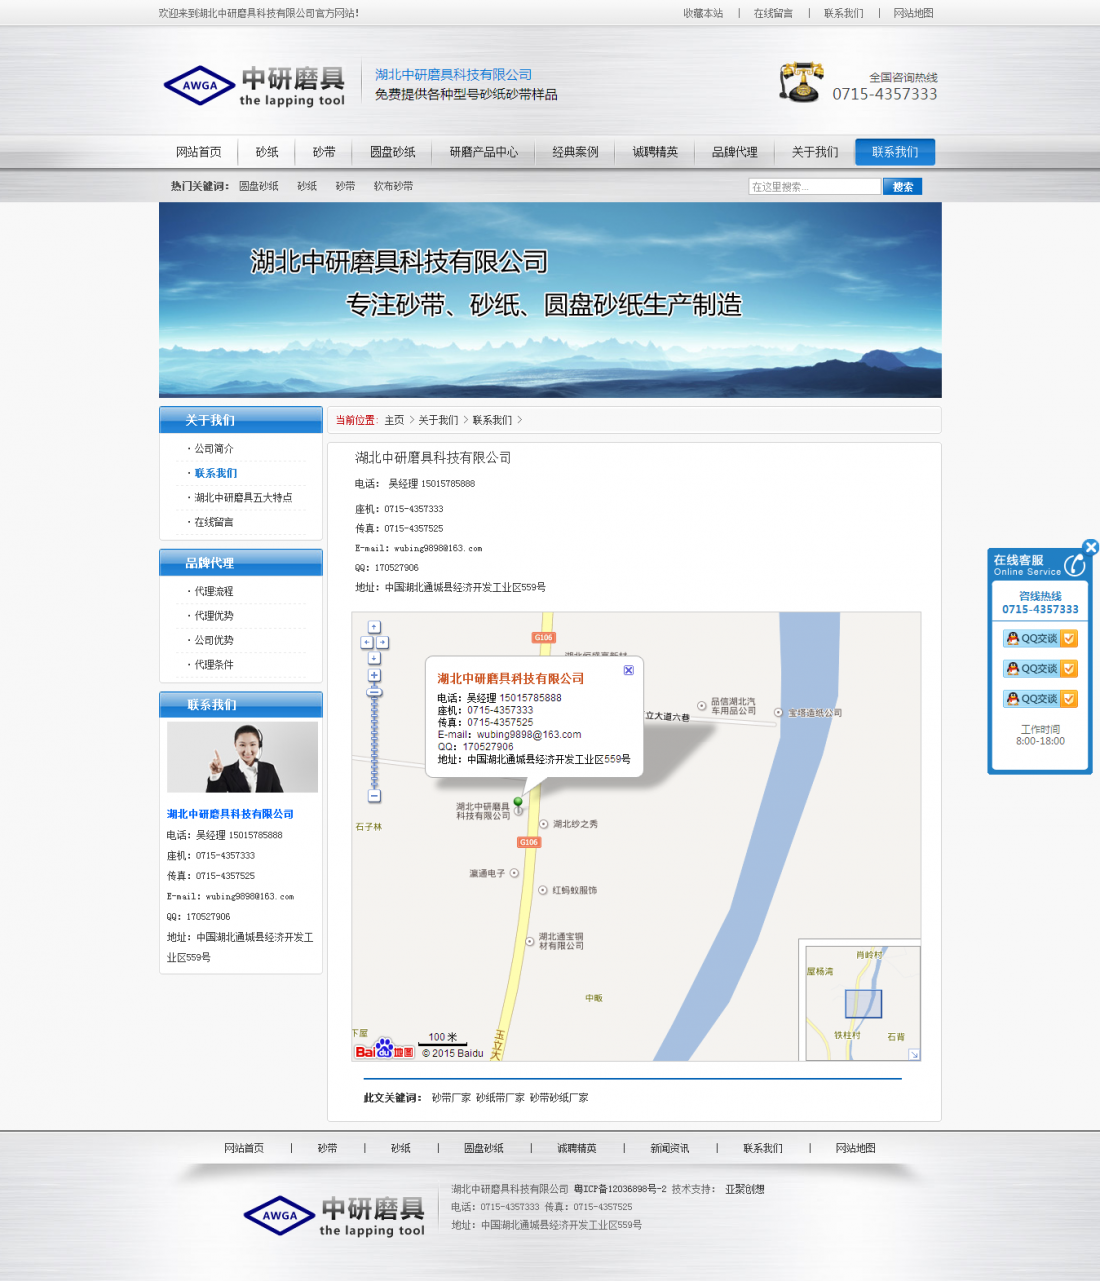The height and width of the screenshot is (1281, 1100).
Task: Pan the Baidu map downward
Action: tap(374, 658)
